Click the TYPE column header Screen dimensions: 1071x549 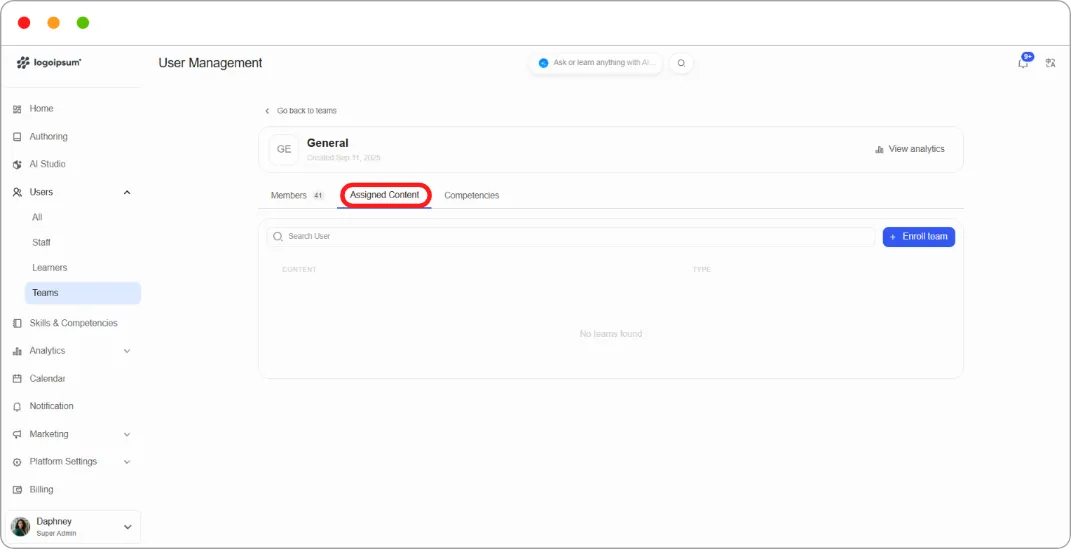click(701, 270)
